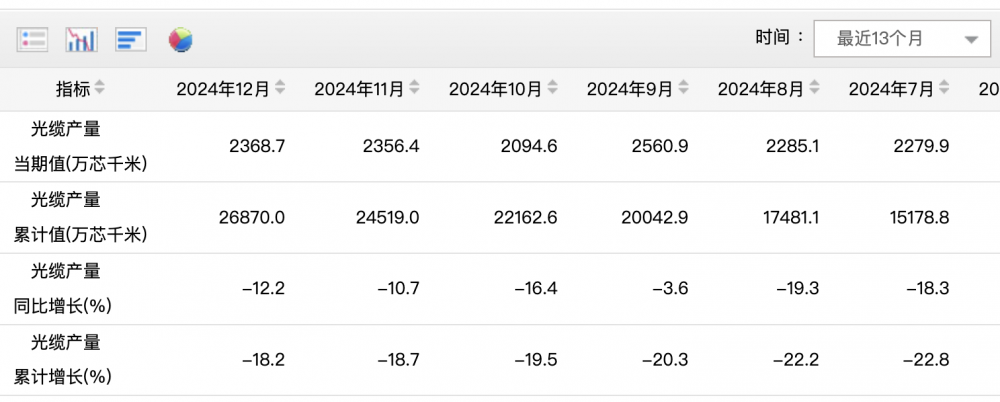Sort the 2024年10月 column
Viewport: 1000px width, 402px height.
552,89
